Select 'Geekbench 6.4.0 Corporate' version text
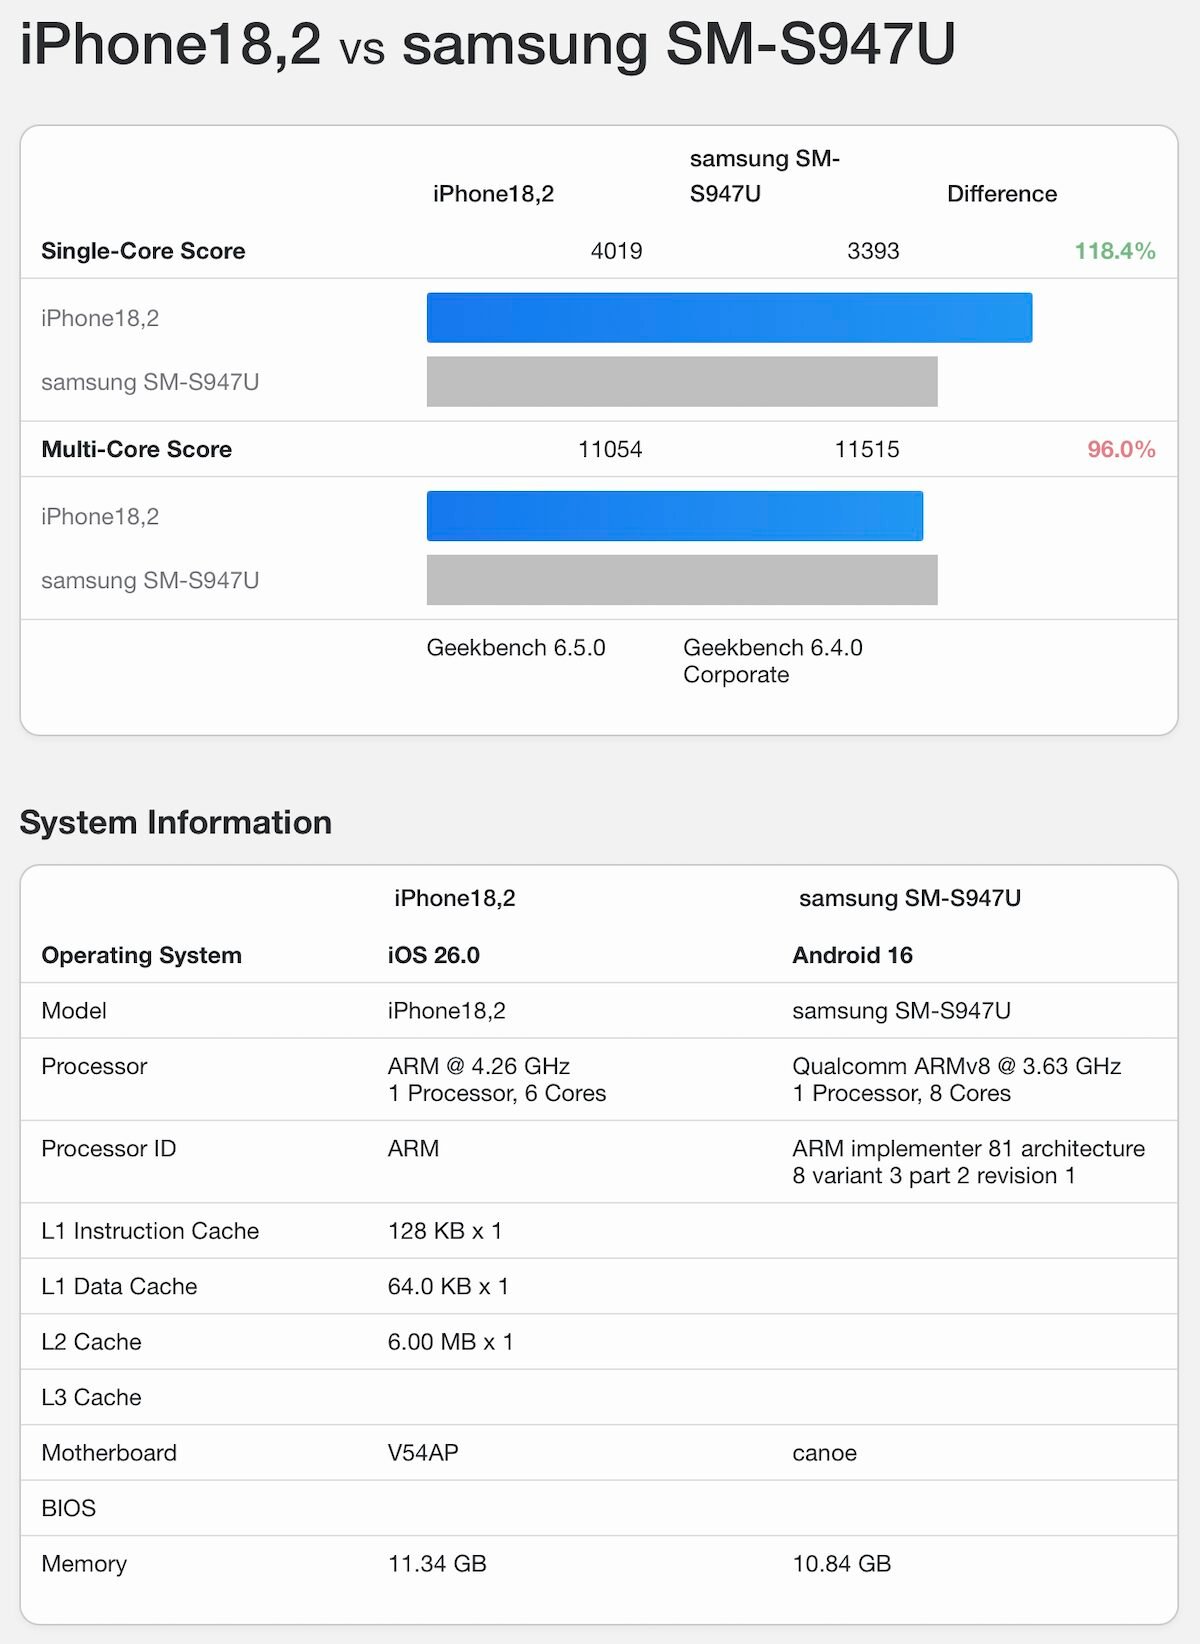Image resolution: width=1200 pixels, height=1644 pixels. click(x=773, y=661)
